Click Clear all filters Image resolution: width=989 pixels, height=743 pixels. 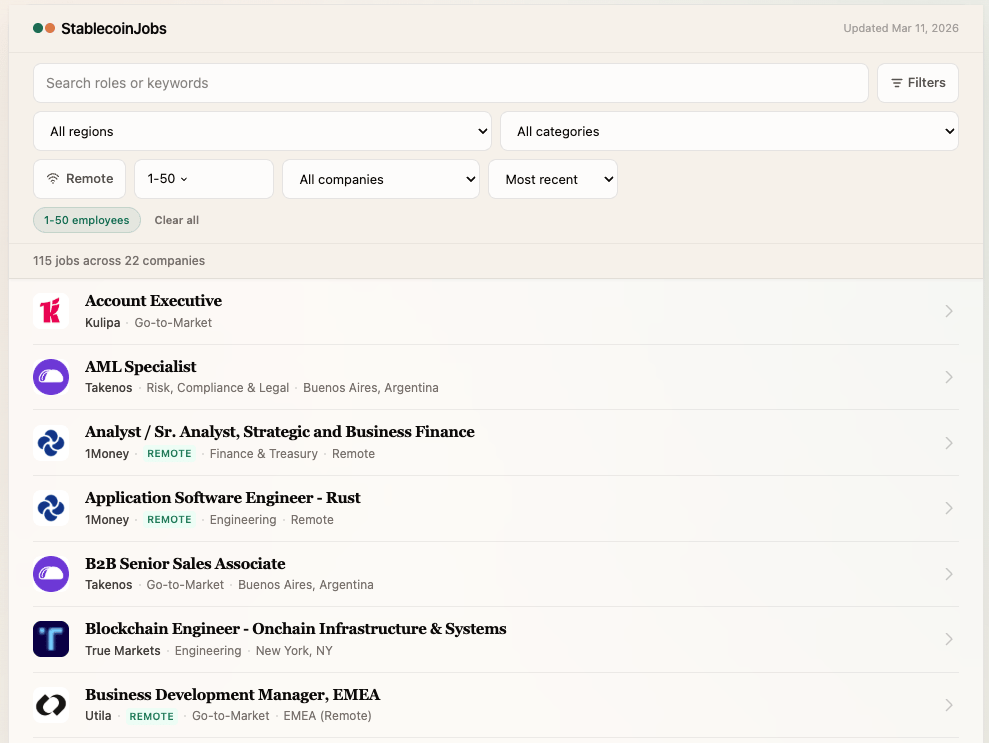coord(177,220)
